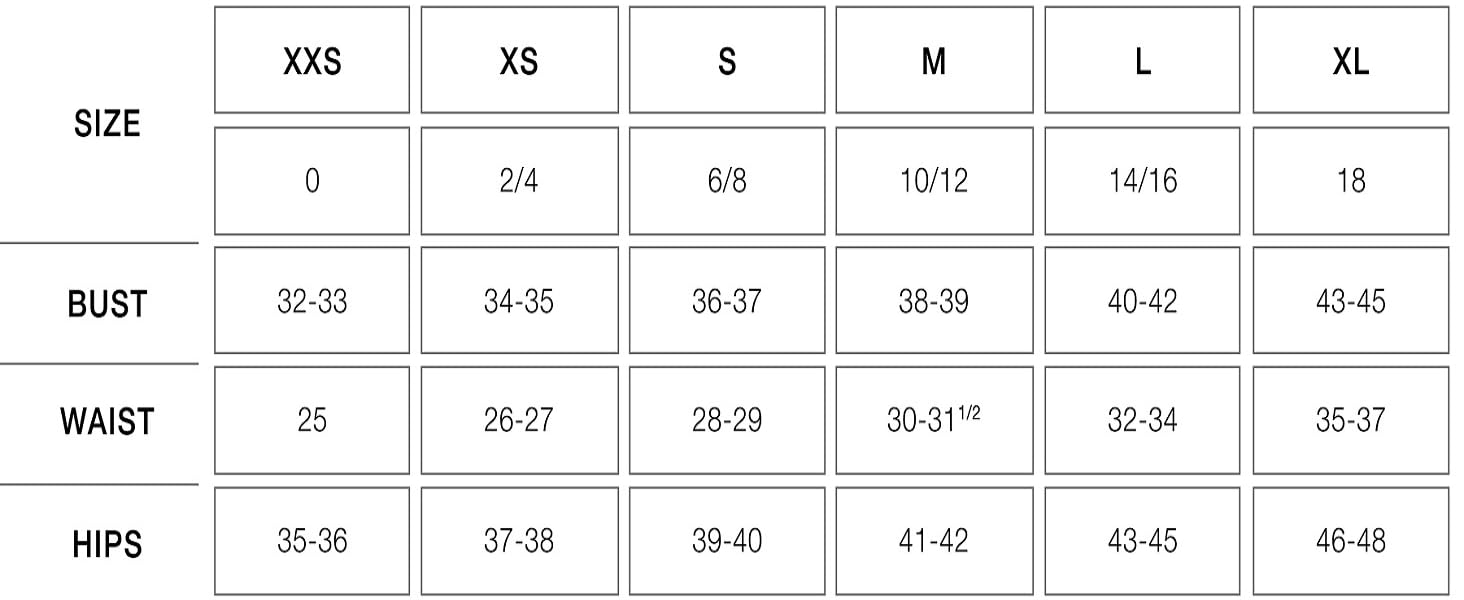This screenshot has width=1464, height=600.
Task: Choose the XL size column header
Action: pyautogui.click(x=1350, y=60)
